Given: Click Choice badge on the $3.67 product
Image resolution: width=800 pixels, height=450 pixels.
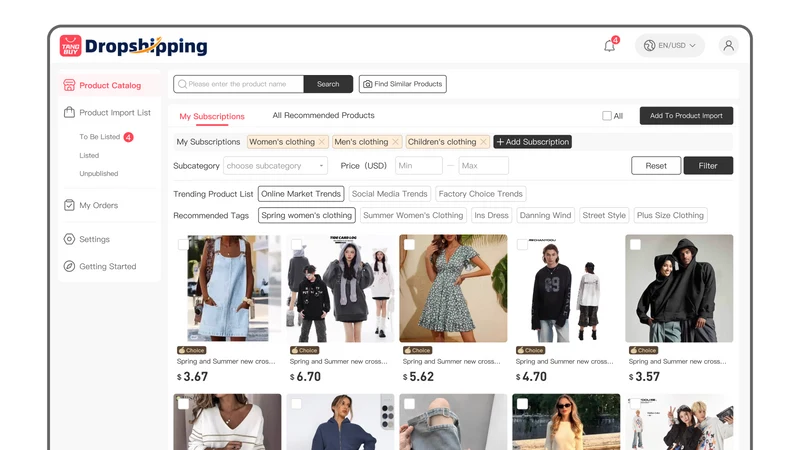Looking at the screenshot, I should [x=191, y=350].
